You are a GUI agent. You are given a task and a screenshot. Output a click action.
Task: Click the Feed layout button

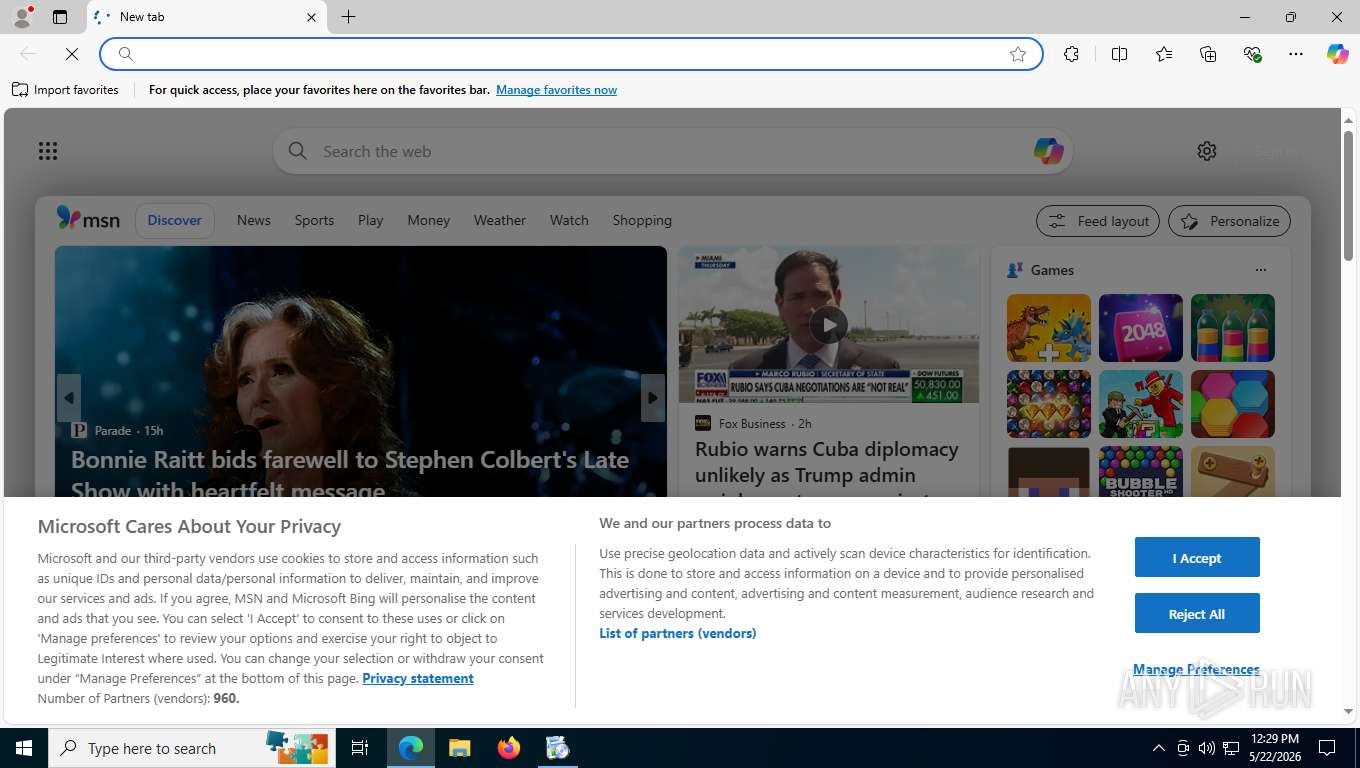tap(1098, 221)
